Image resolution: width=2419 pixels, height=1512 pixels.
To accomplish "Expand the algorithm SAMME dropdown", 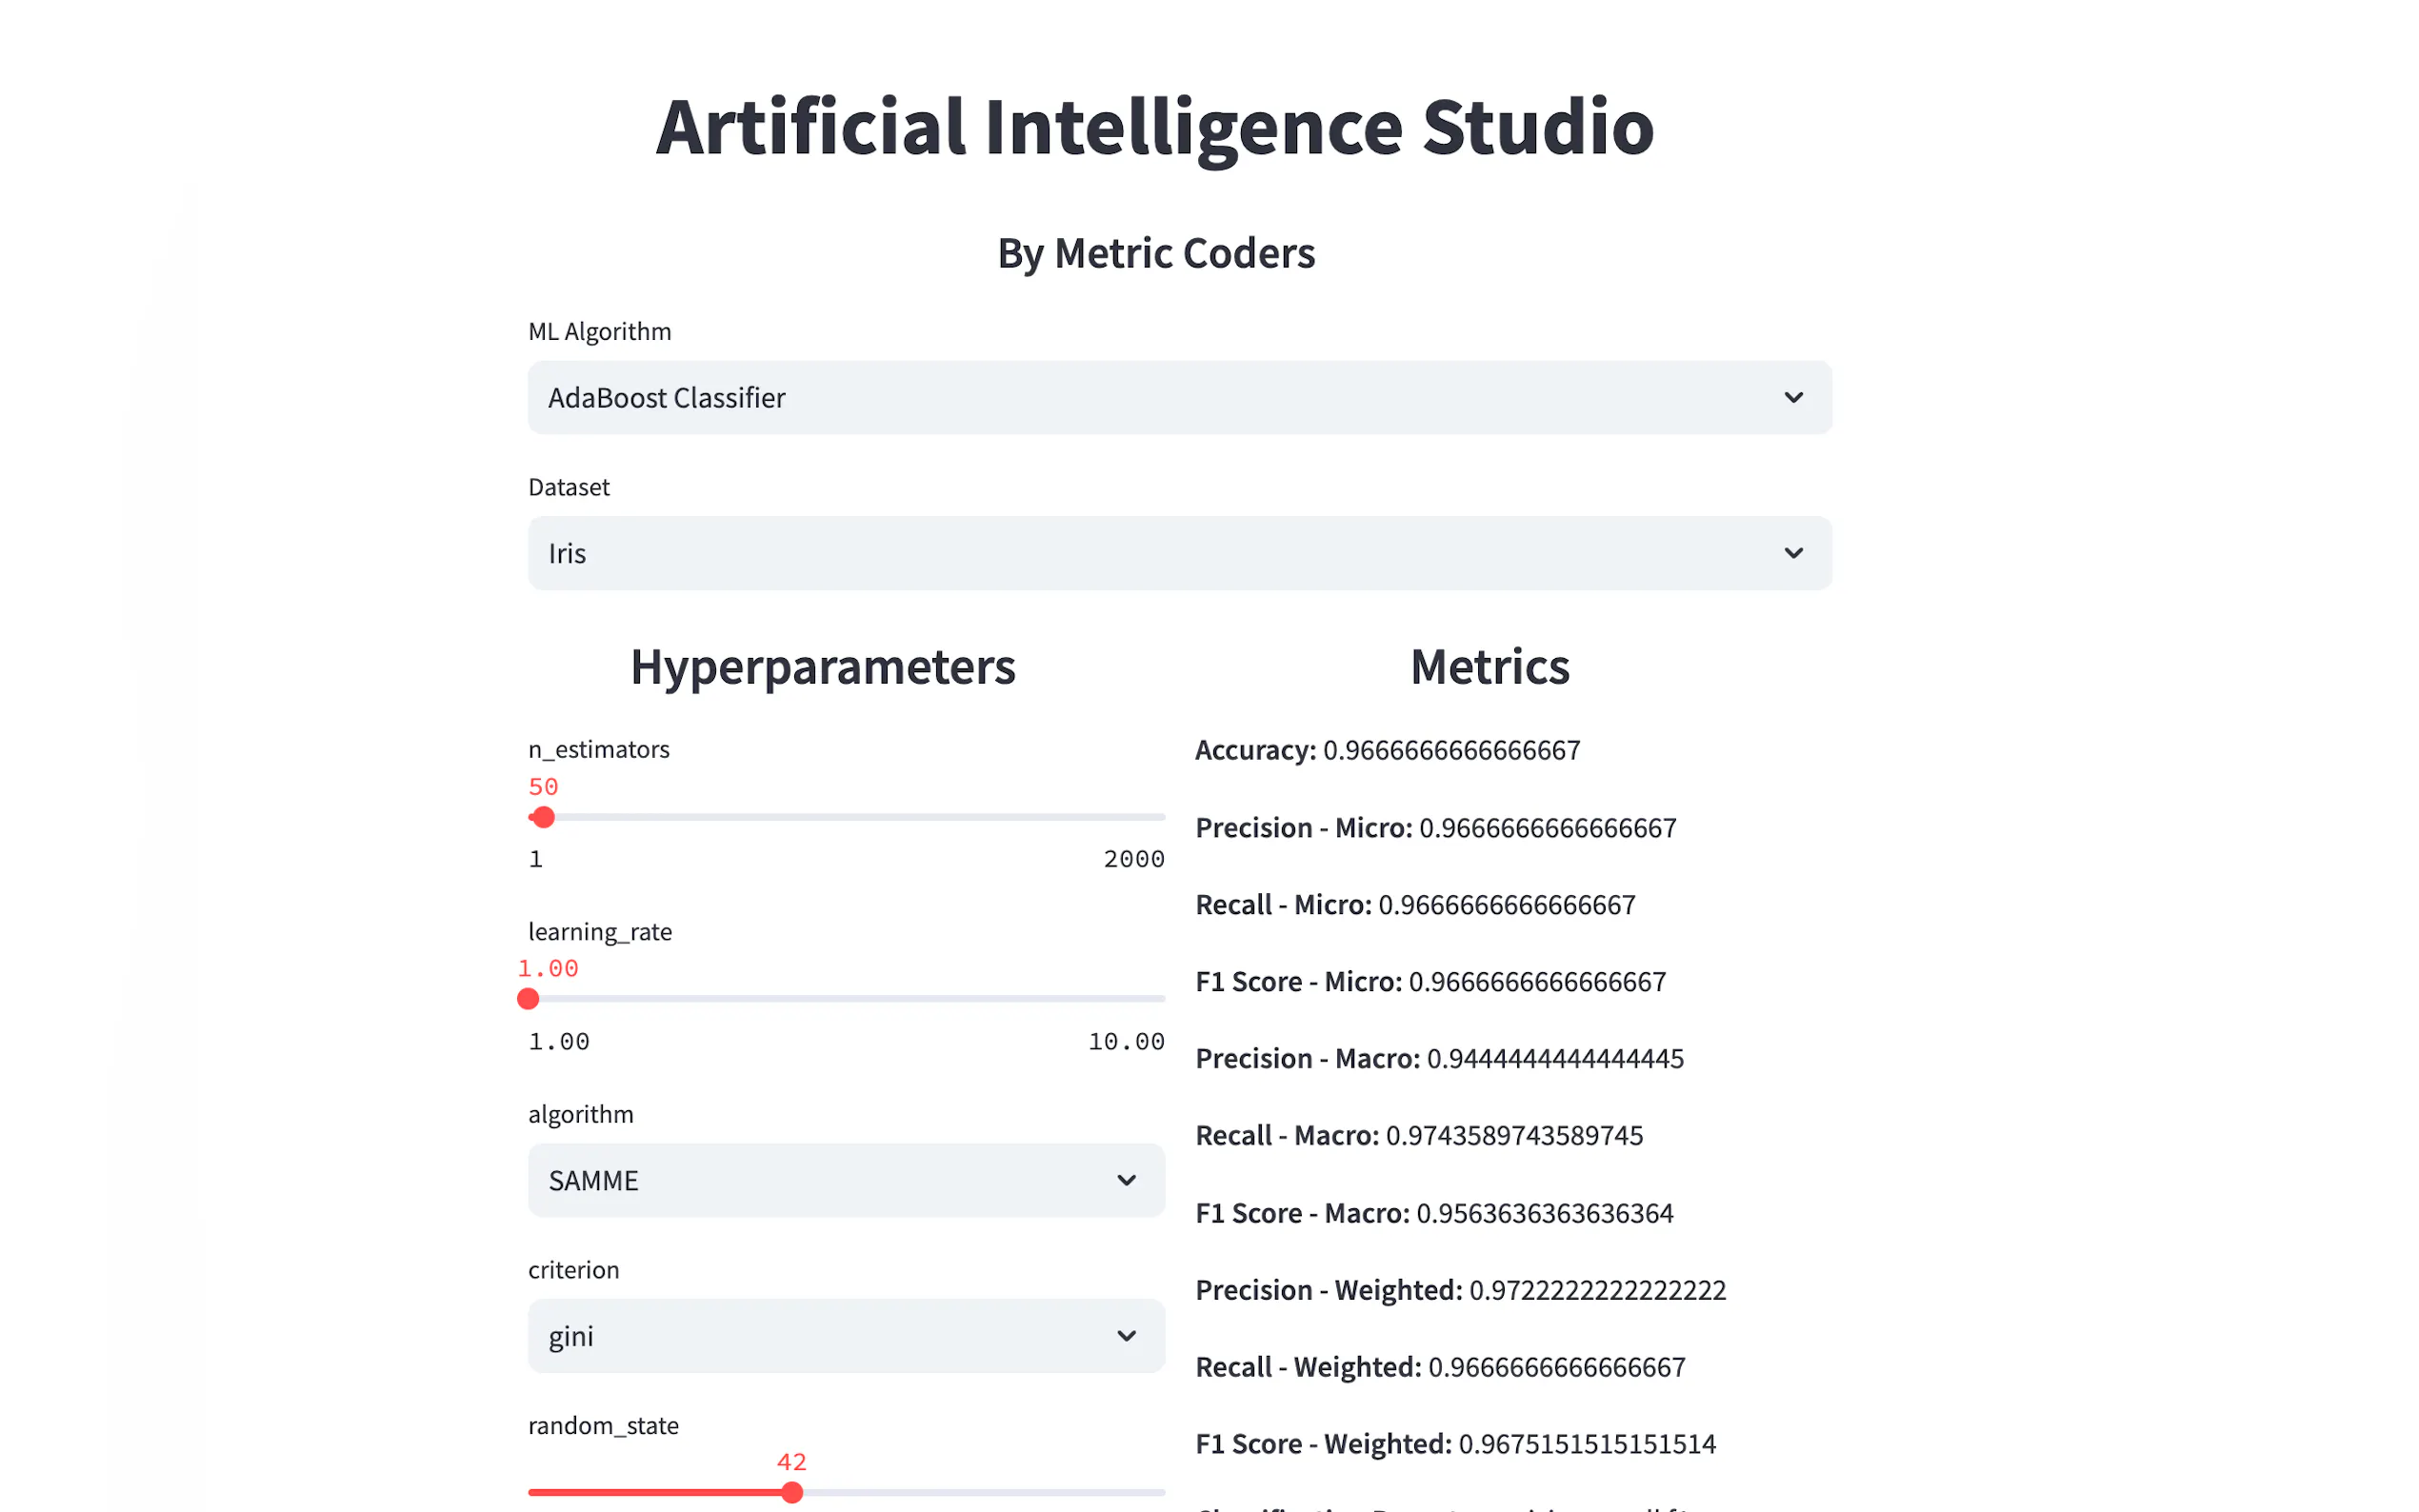I will (x=800, y=1180).
